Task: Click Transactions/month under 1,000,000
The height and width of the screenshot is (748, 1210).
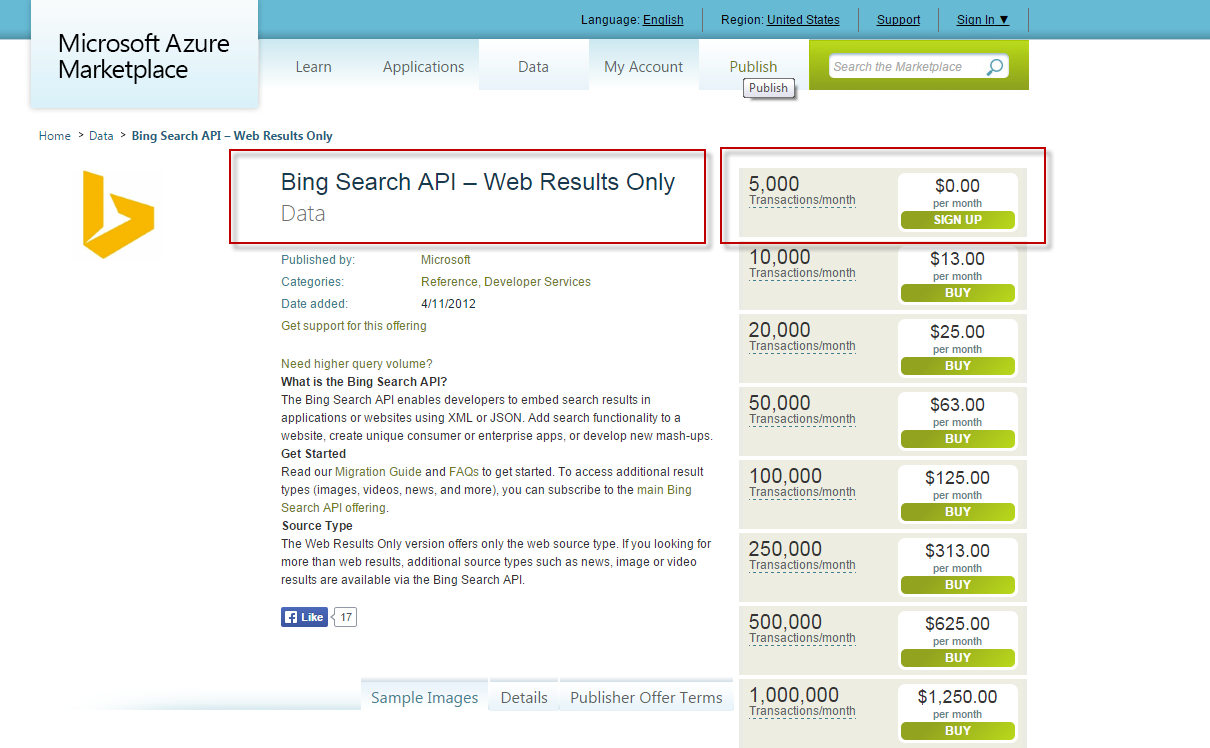Action: pos(802,711)
